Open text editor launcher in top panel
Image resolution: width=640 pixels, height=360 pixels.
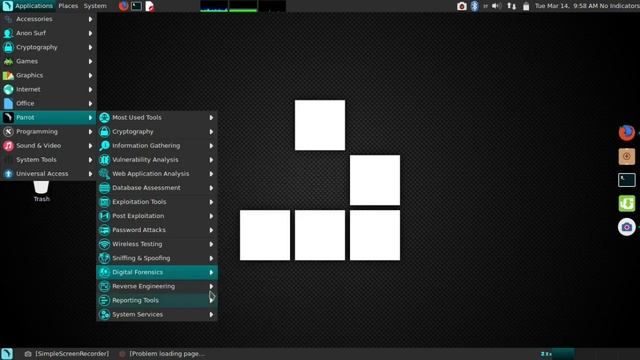point(149,6)
